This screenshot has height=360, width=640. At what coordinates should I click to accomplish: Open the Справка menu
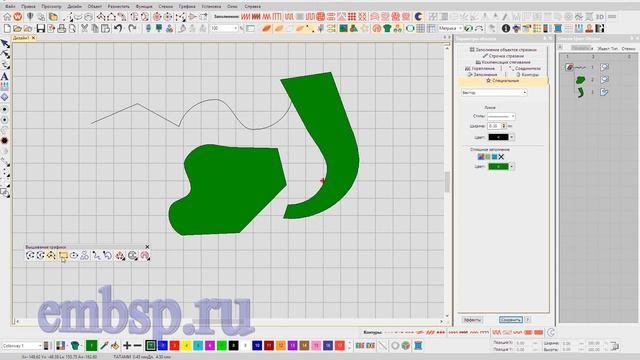[x=253, y=7]
